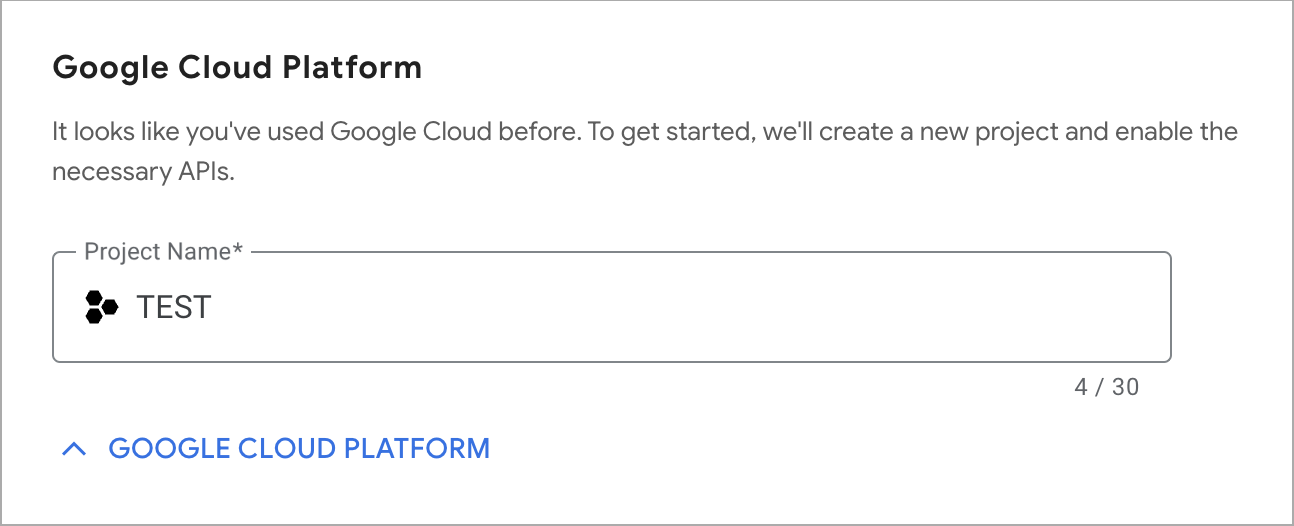Screen dimensions: 1294x526
Task: Click the hexagon project icon
Action: click(101, 307)
